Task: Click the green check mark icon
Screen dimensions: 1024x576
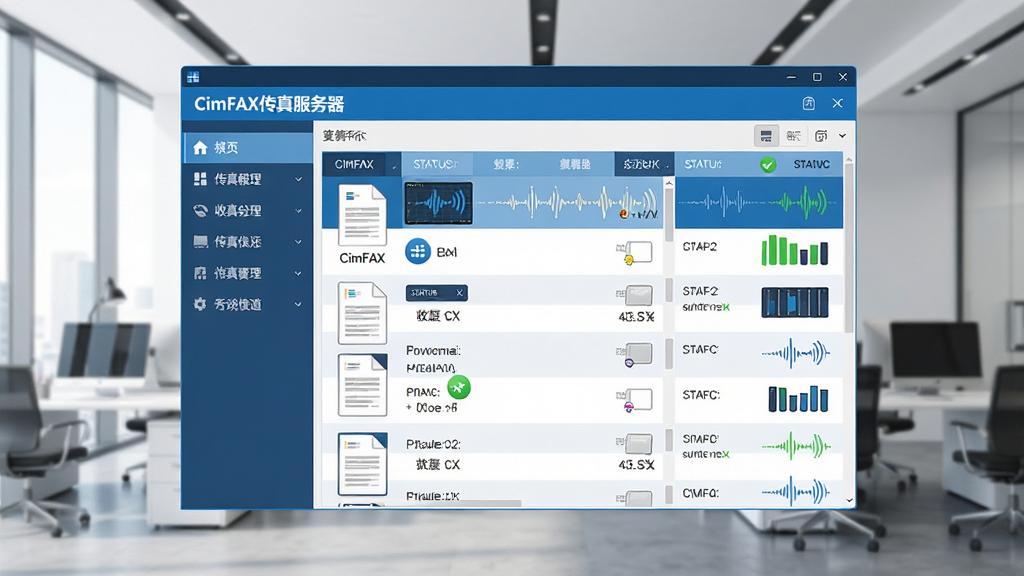Action: [768, 165]
